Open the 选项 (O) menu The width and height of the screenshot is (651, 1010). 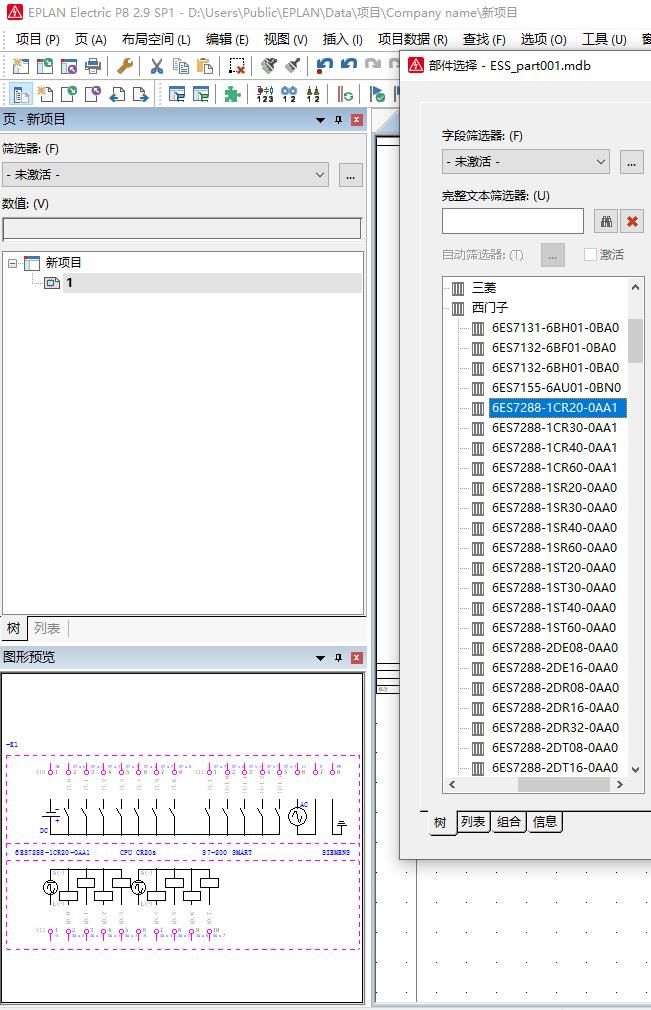[544, 39]
